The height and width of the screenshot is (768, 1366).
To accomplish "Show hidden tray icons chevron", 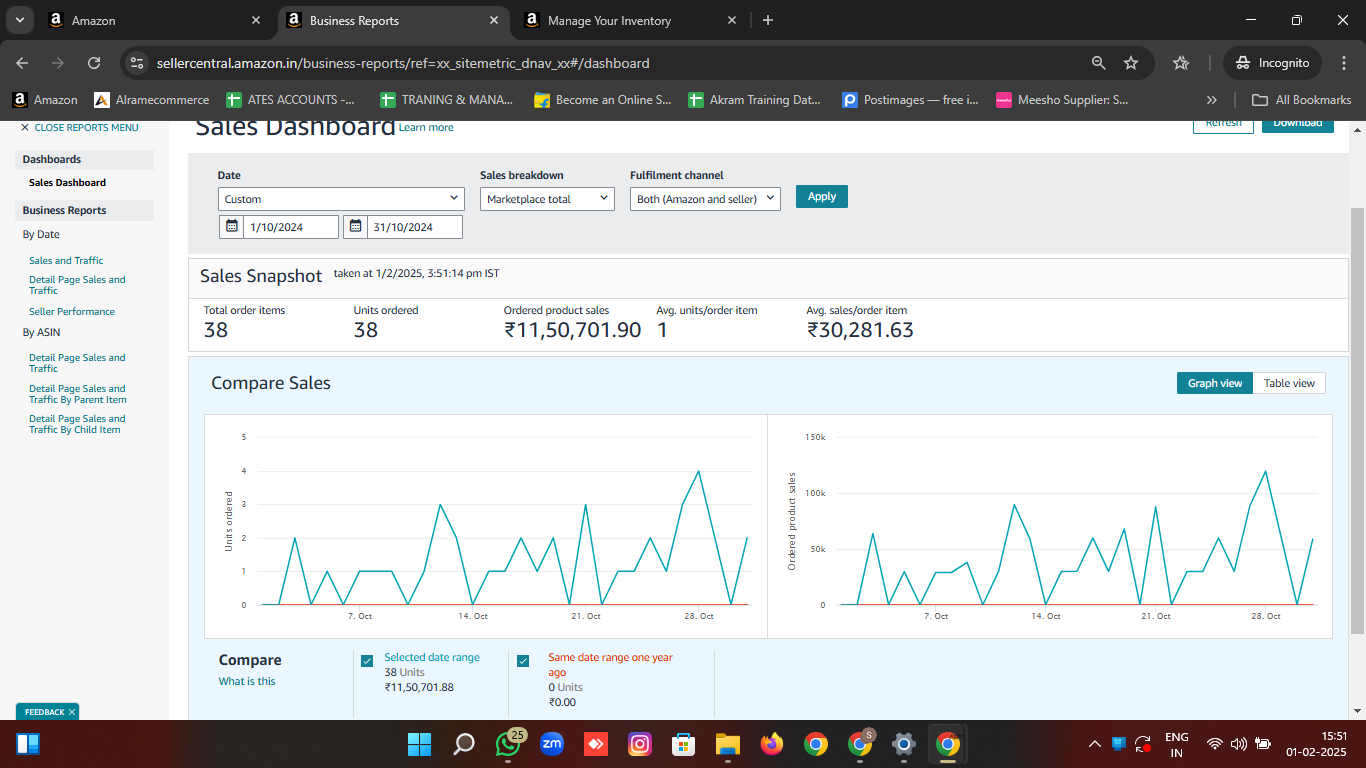I will click(x=1094, y=744).
